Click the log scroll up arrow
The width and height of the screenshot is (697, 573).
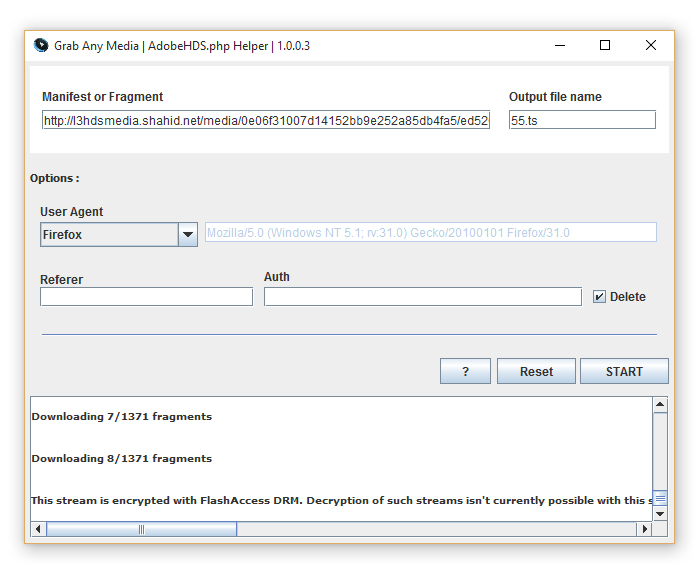(x=660, y=405)
